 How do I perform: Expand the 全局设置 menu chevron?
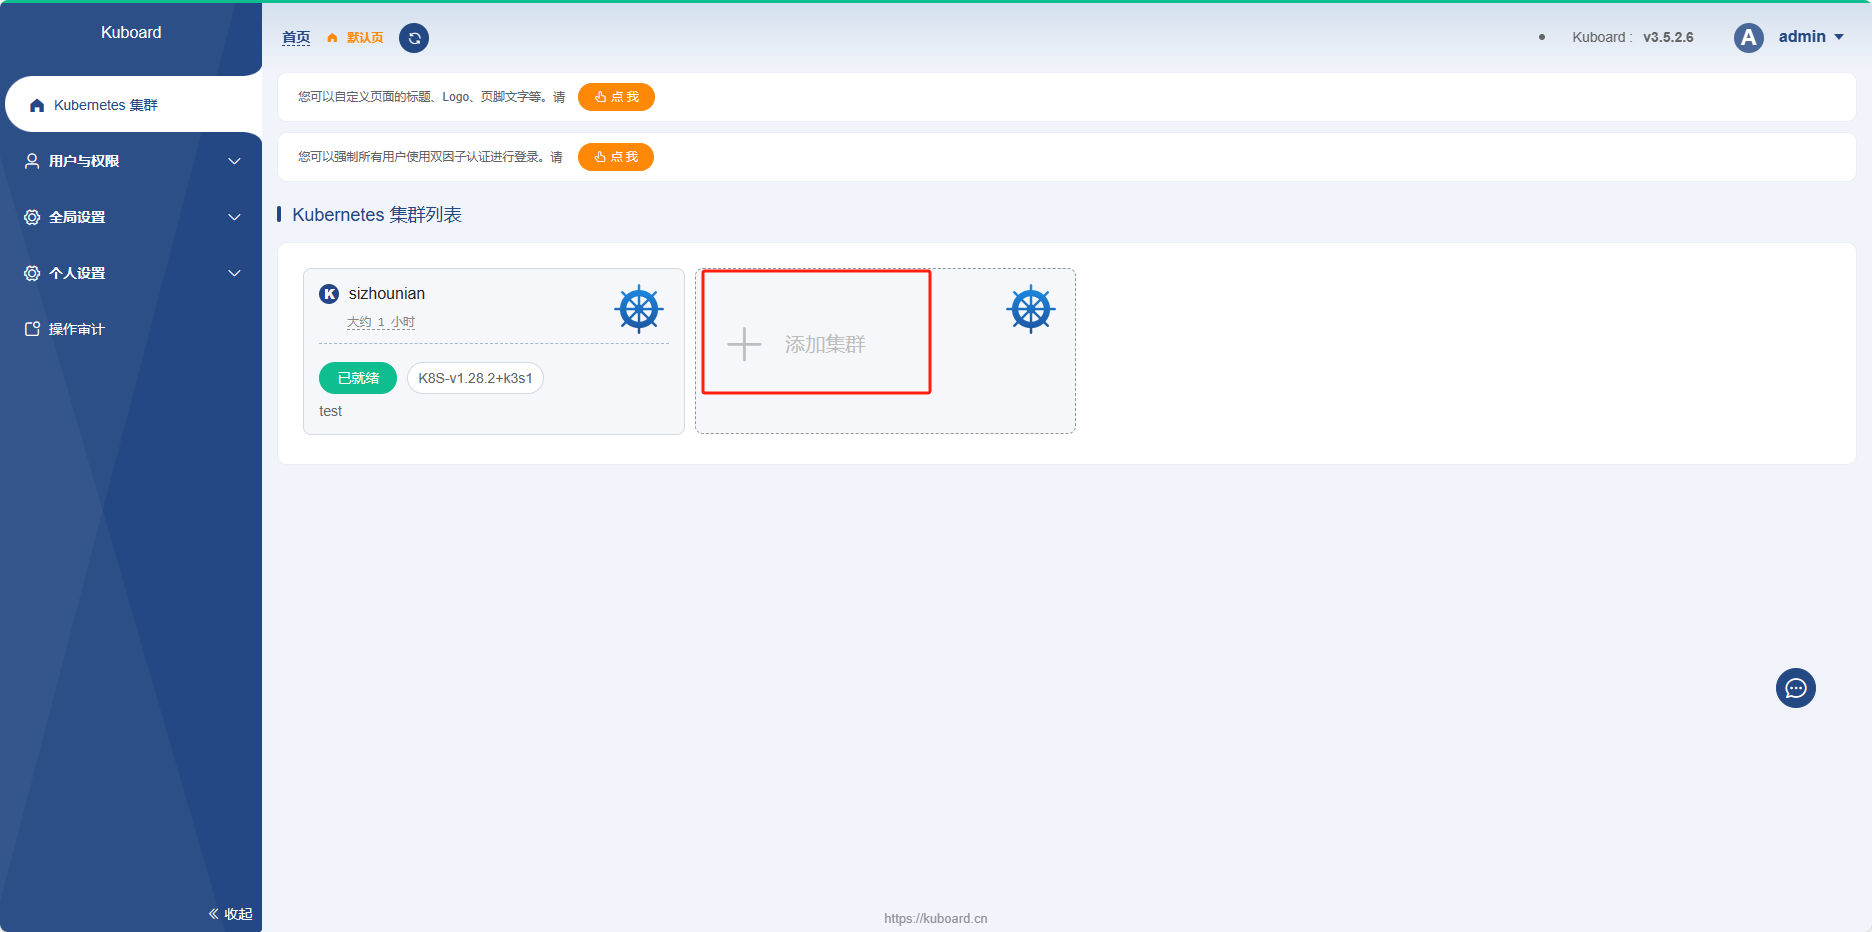click(234, 217)
